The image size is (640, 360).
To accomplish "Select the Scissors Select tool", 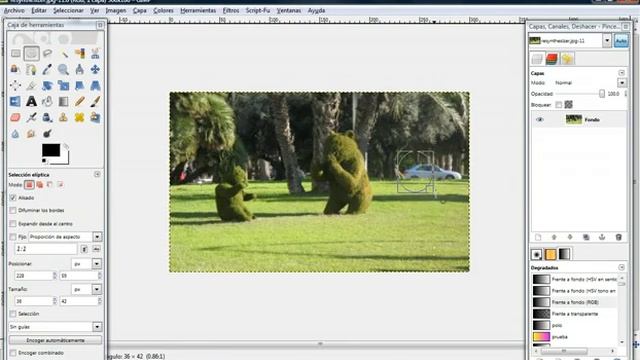I will 95,53.
